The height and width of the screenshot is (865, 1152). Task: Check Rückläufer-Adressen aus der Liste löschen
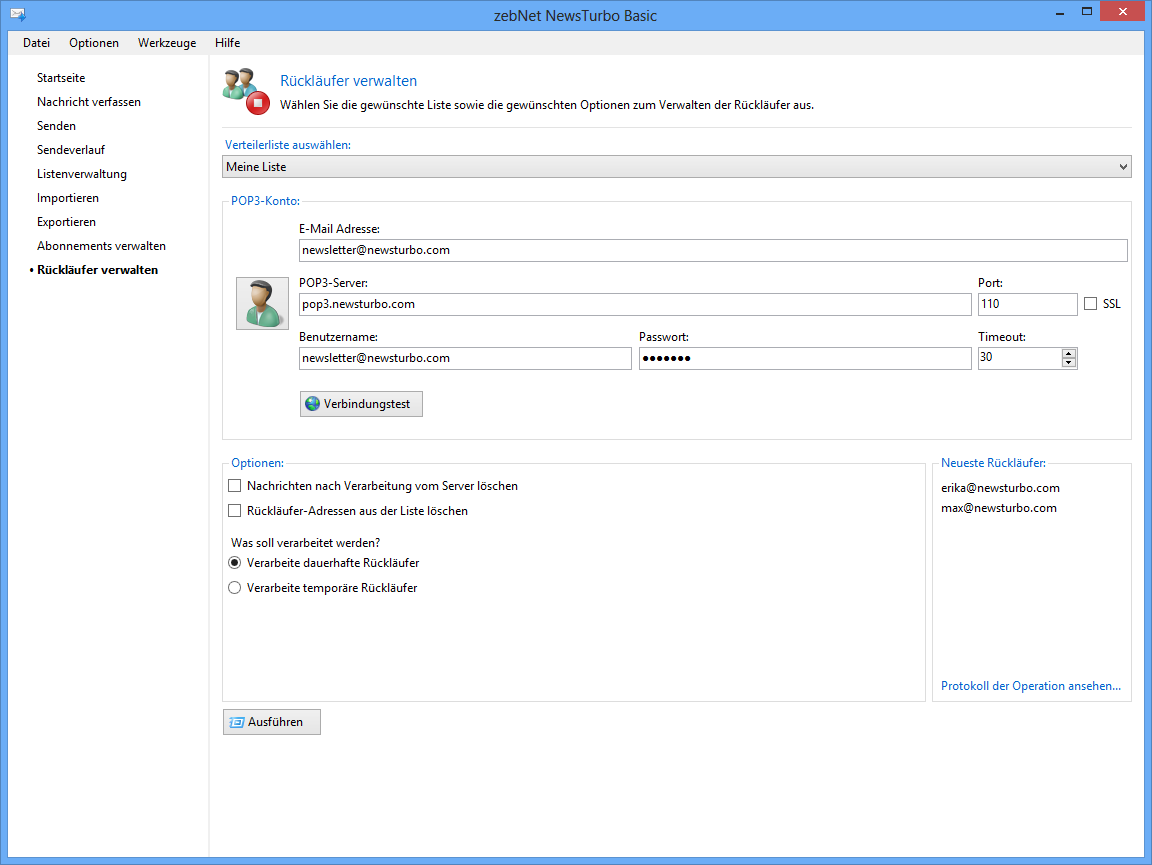point(234,511)
